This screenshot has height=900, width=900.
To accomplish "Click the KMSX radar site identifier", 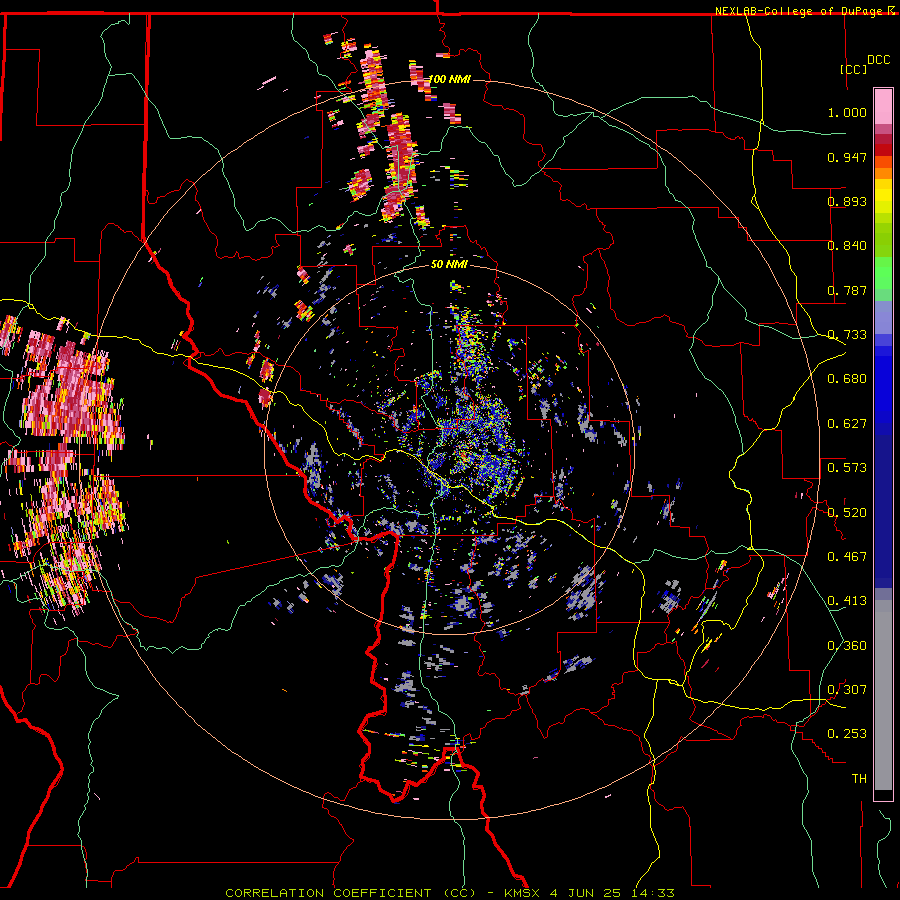I will 522,893.
